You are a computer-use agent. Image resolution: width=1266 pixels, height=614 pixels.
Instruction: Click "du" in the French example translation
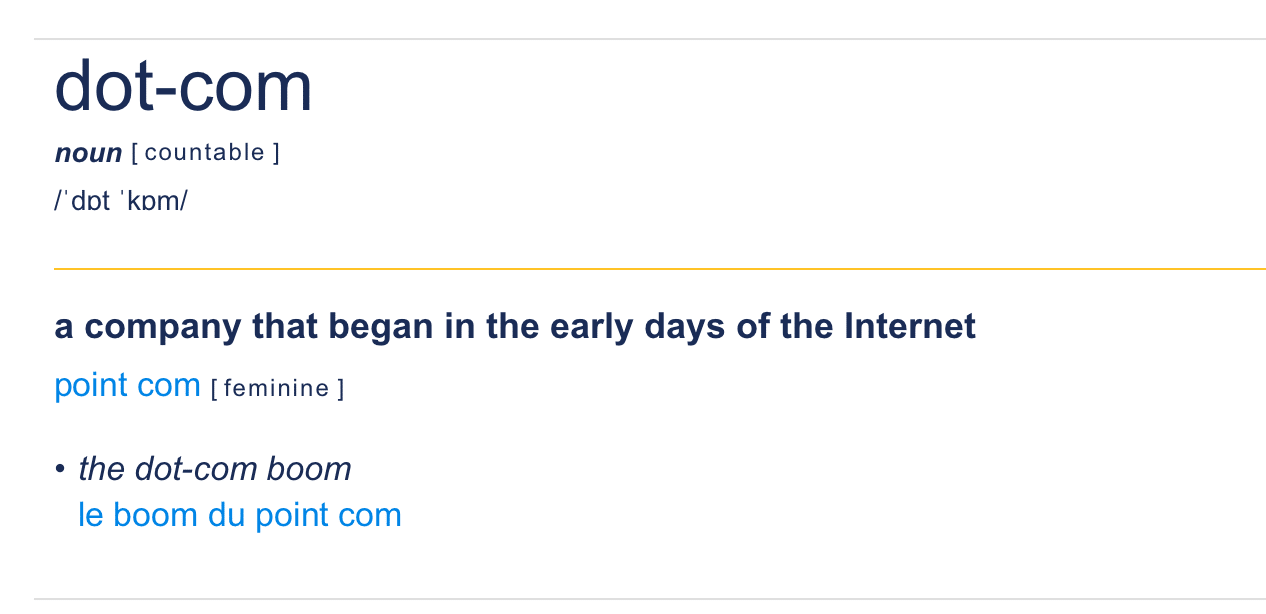coord(227,515)
